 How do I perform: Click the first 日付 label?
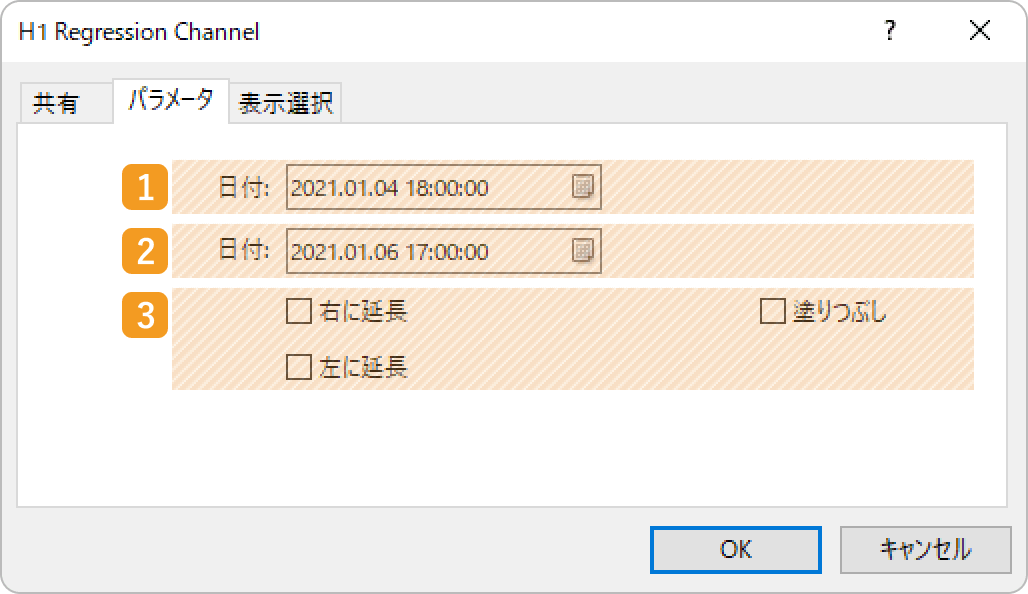pyautogui.click(x=243, y=188)
